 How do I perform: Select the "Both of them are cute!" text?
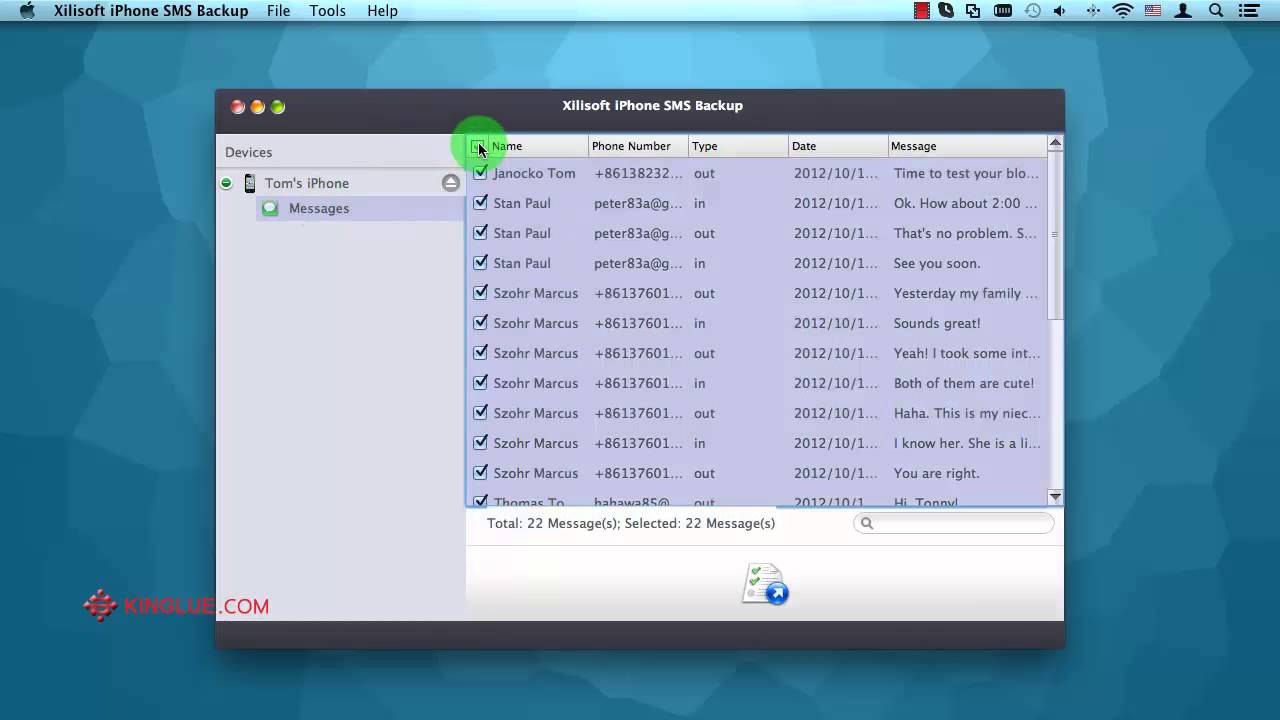(964, 383)
